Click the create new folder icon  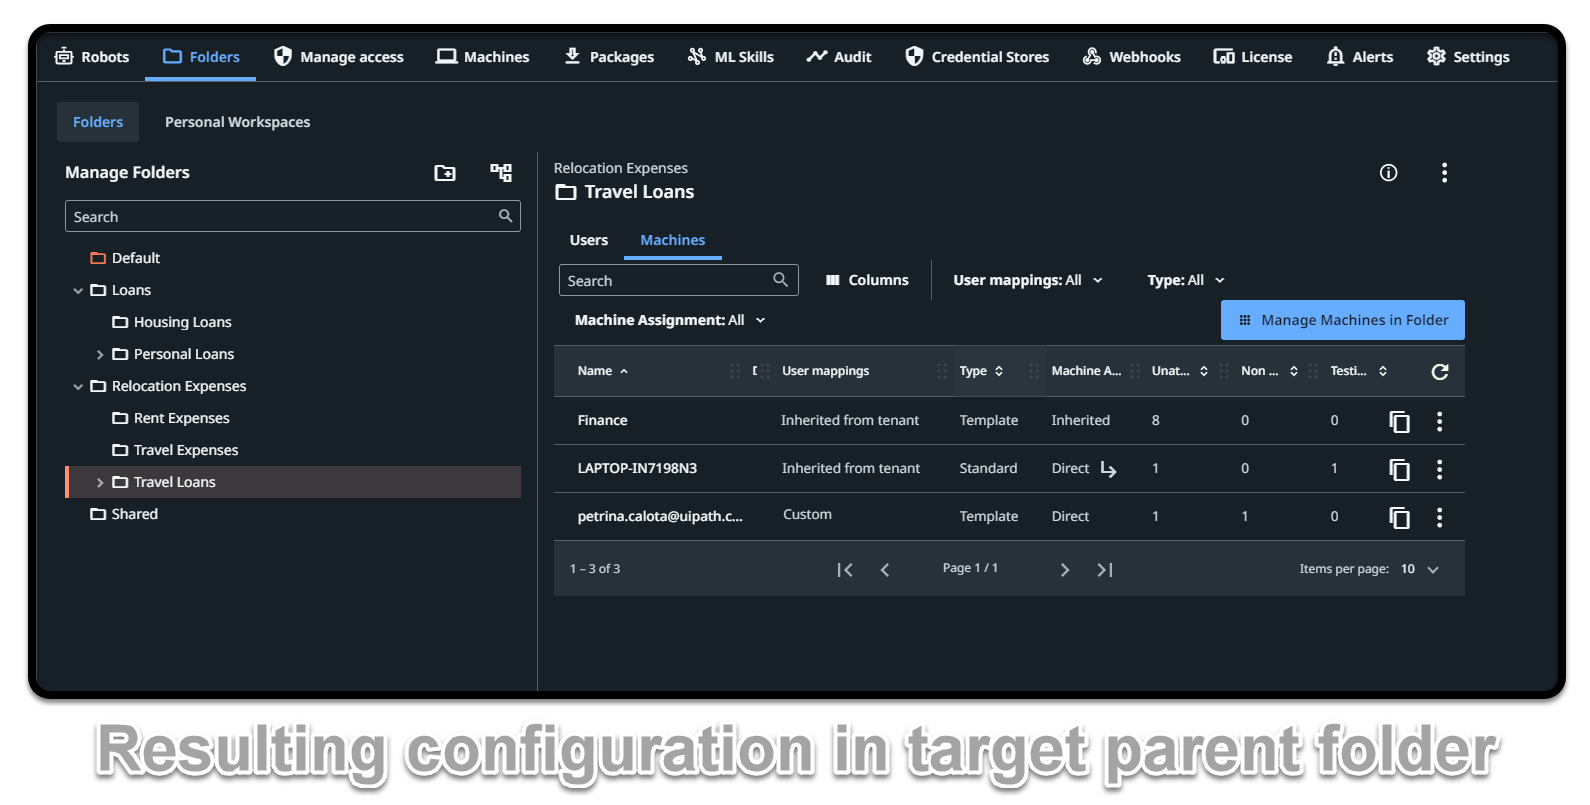click(445, 173)
